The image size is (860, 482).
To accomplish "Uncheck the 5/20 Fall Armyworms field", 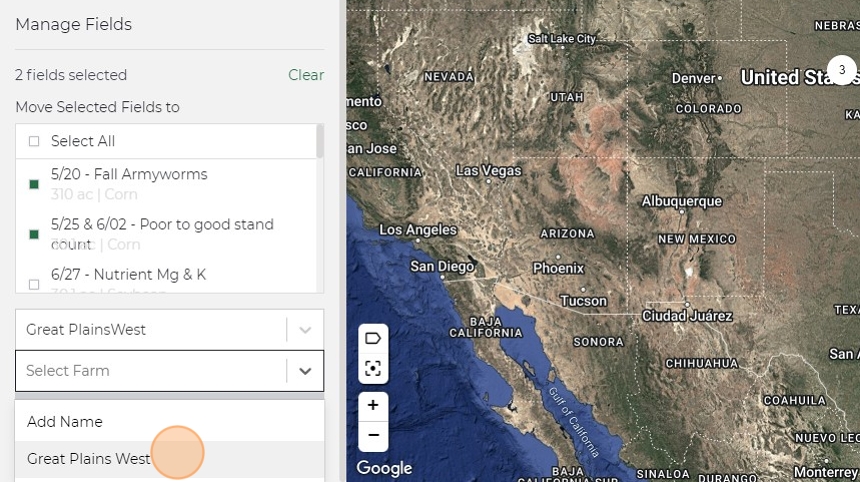I will [x=34, y=184].
